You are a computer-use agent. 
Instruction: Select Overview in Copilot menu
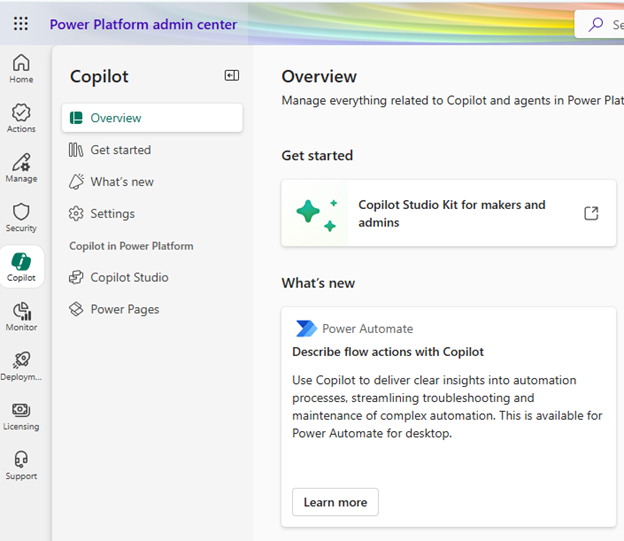point(152,118)
